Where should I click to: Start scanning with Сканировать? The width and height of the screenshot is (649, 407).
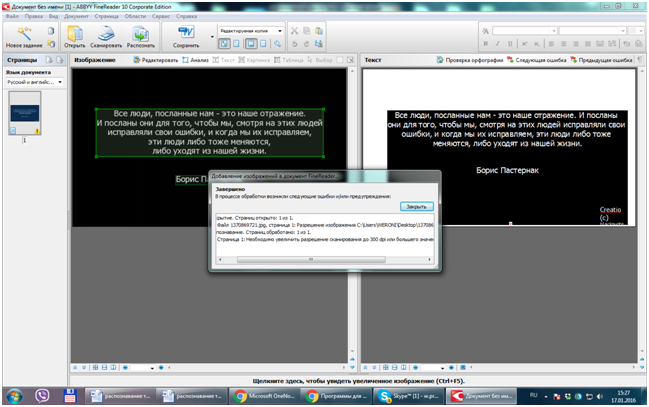(106, 36)
